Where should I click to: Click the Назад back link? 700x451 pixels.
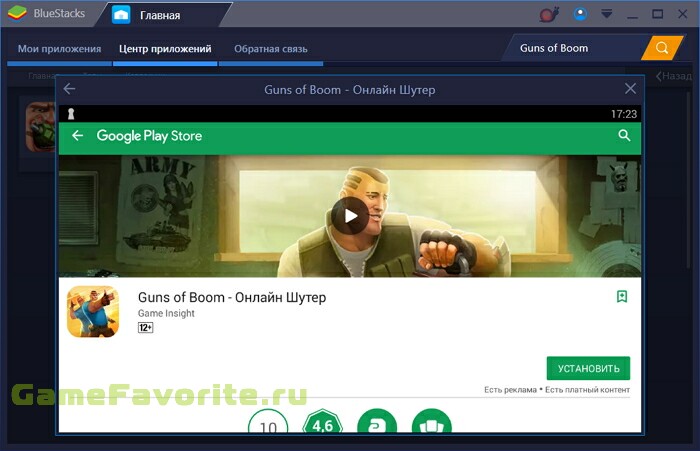click(x=674, y=76)
